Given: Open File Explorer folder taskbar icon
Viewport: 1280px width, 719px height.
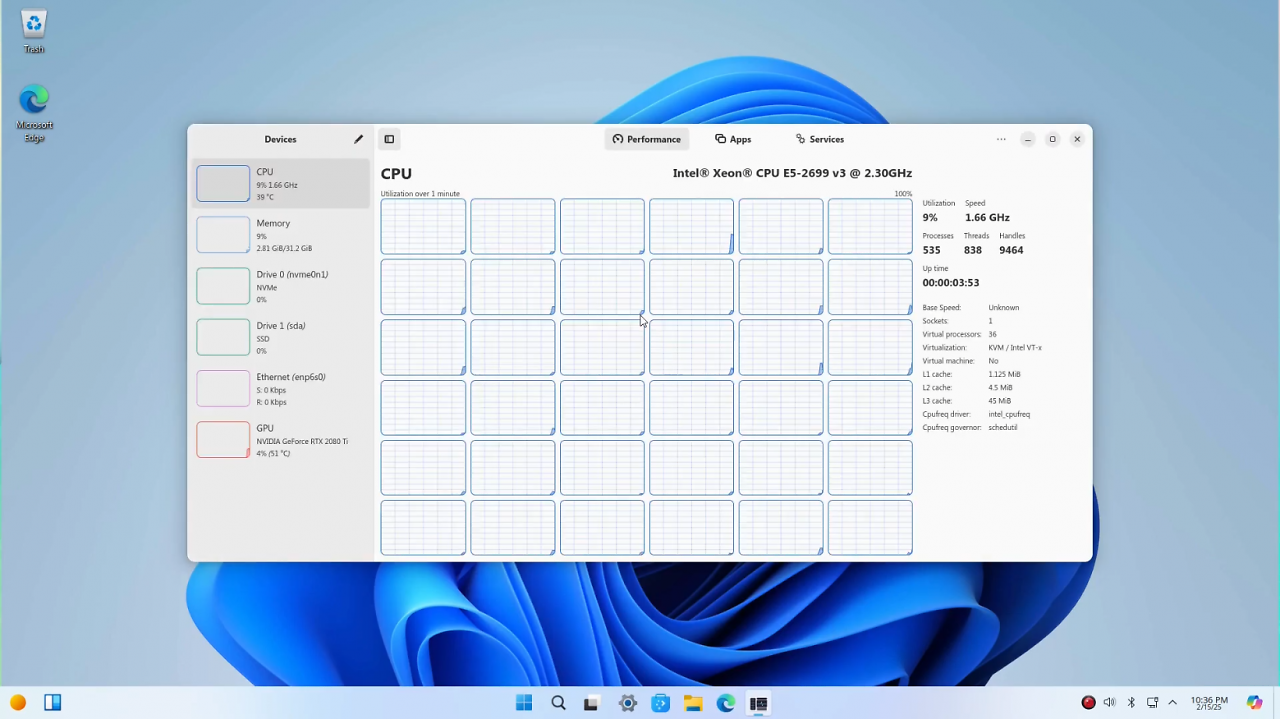Looking at the screenshot, I should coord(693,703).
